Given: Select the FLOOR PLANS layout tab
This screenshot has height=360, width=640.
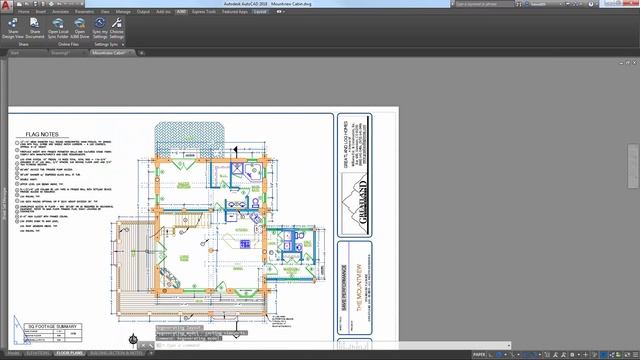Looking at the screenshot, I should 69,353.
